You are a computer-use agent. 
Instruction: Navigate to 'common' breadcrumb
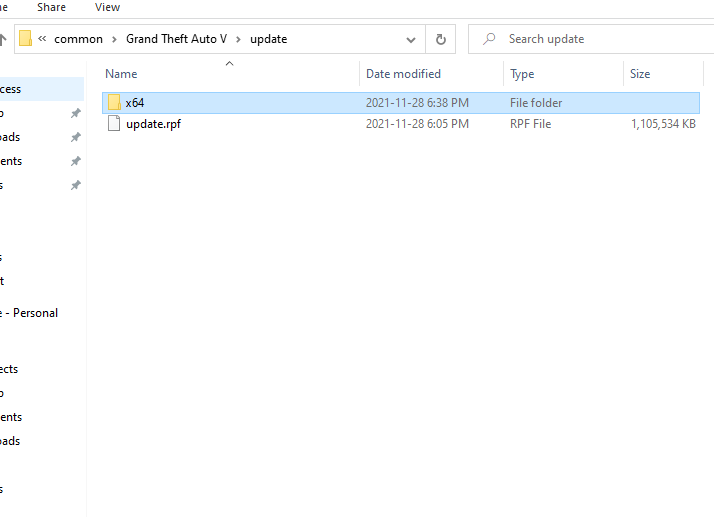[x=78, y=39]
